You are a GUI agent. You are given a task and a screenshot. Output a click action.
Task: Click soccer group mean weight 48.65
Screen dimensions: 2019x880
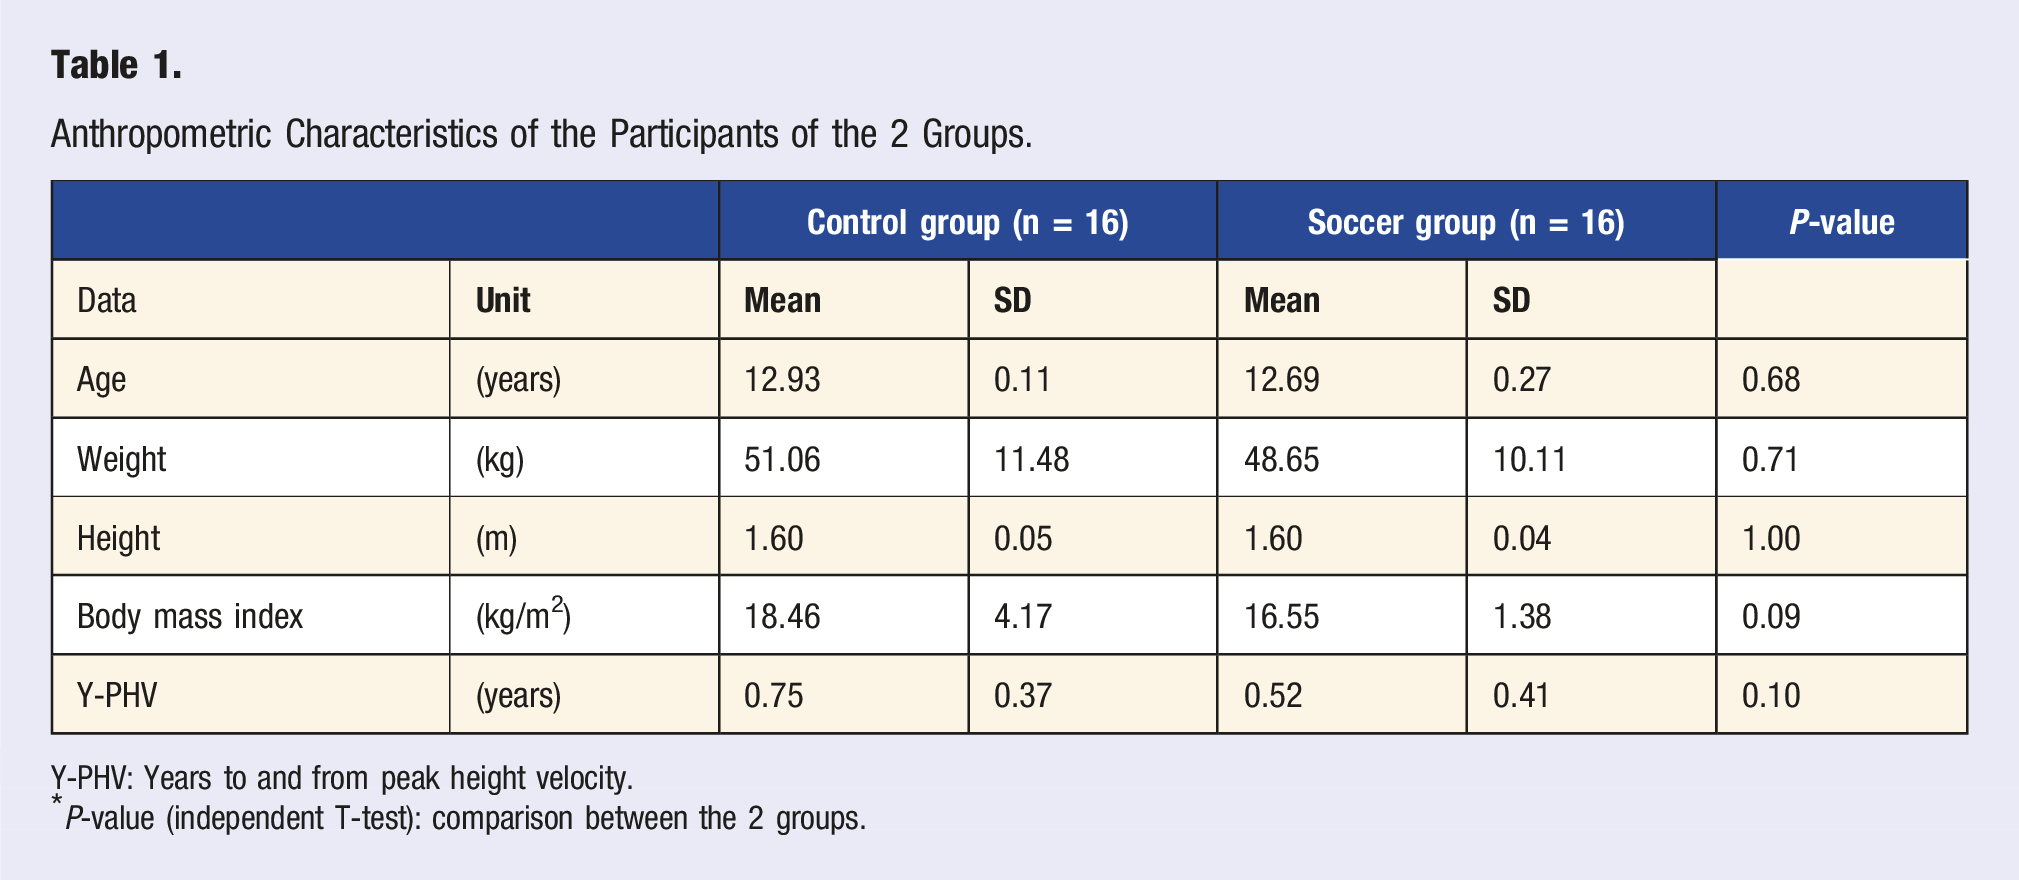tap(1281, 459)
